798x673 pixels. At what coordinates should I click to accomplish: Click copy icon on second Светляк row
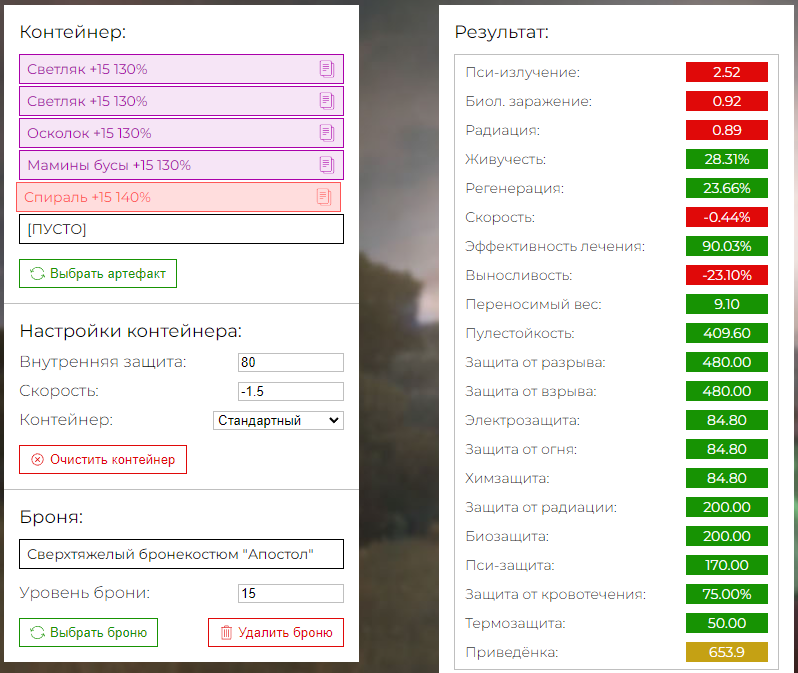(327, 101)
